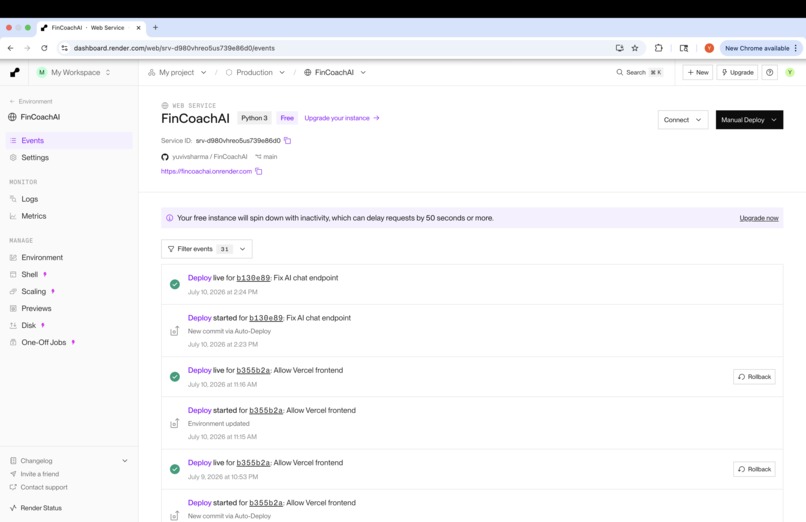Open My Workspace switcher
This screenshot has height=522, width=806.
pos(74,72)
